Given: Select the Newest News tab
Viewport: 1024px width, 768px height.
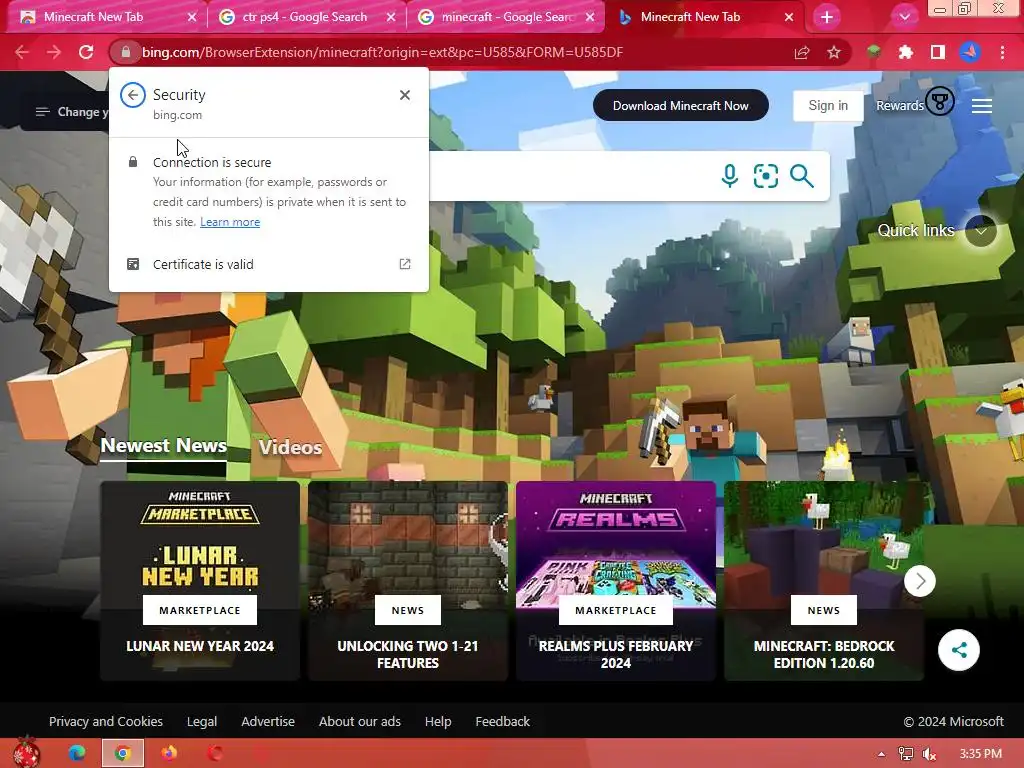Looking at the screenshot, I should [163, 445].
